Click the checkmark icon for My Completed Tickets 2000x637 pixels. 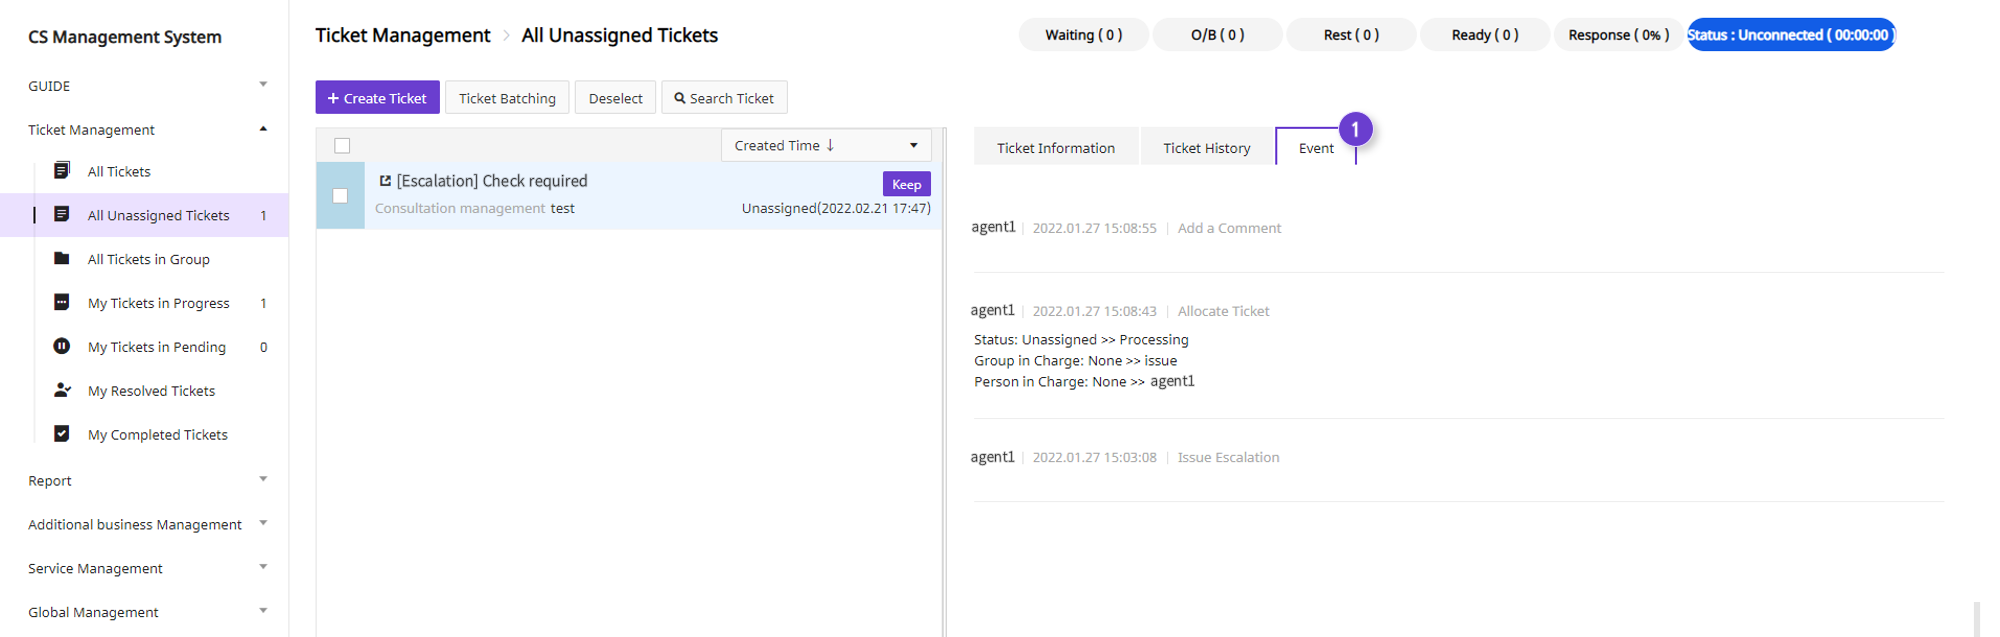pos(61,434)
